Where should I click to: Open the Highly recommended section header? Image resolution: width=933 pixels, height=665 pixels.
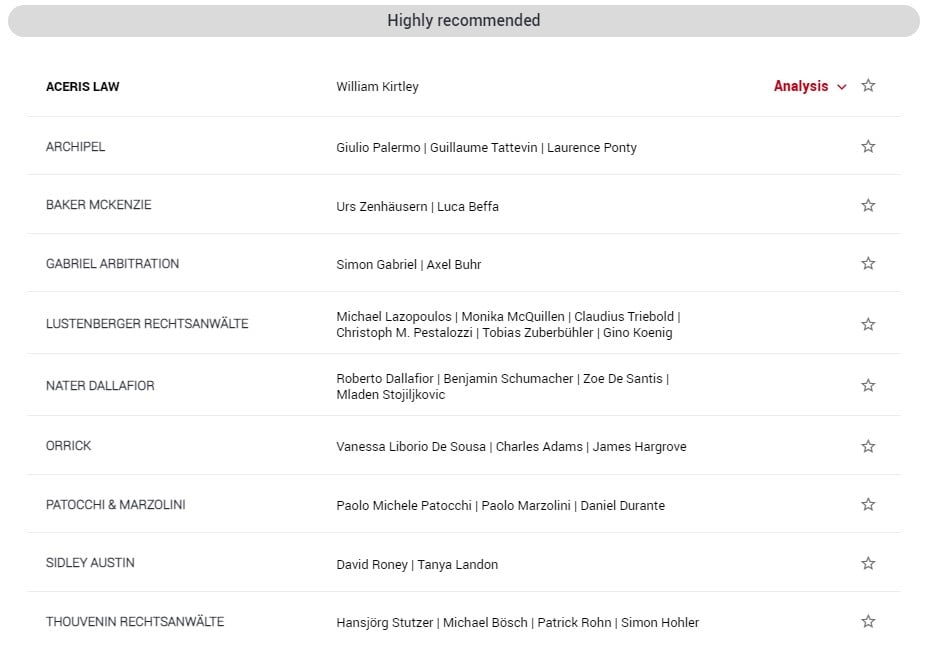point(464,21)
